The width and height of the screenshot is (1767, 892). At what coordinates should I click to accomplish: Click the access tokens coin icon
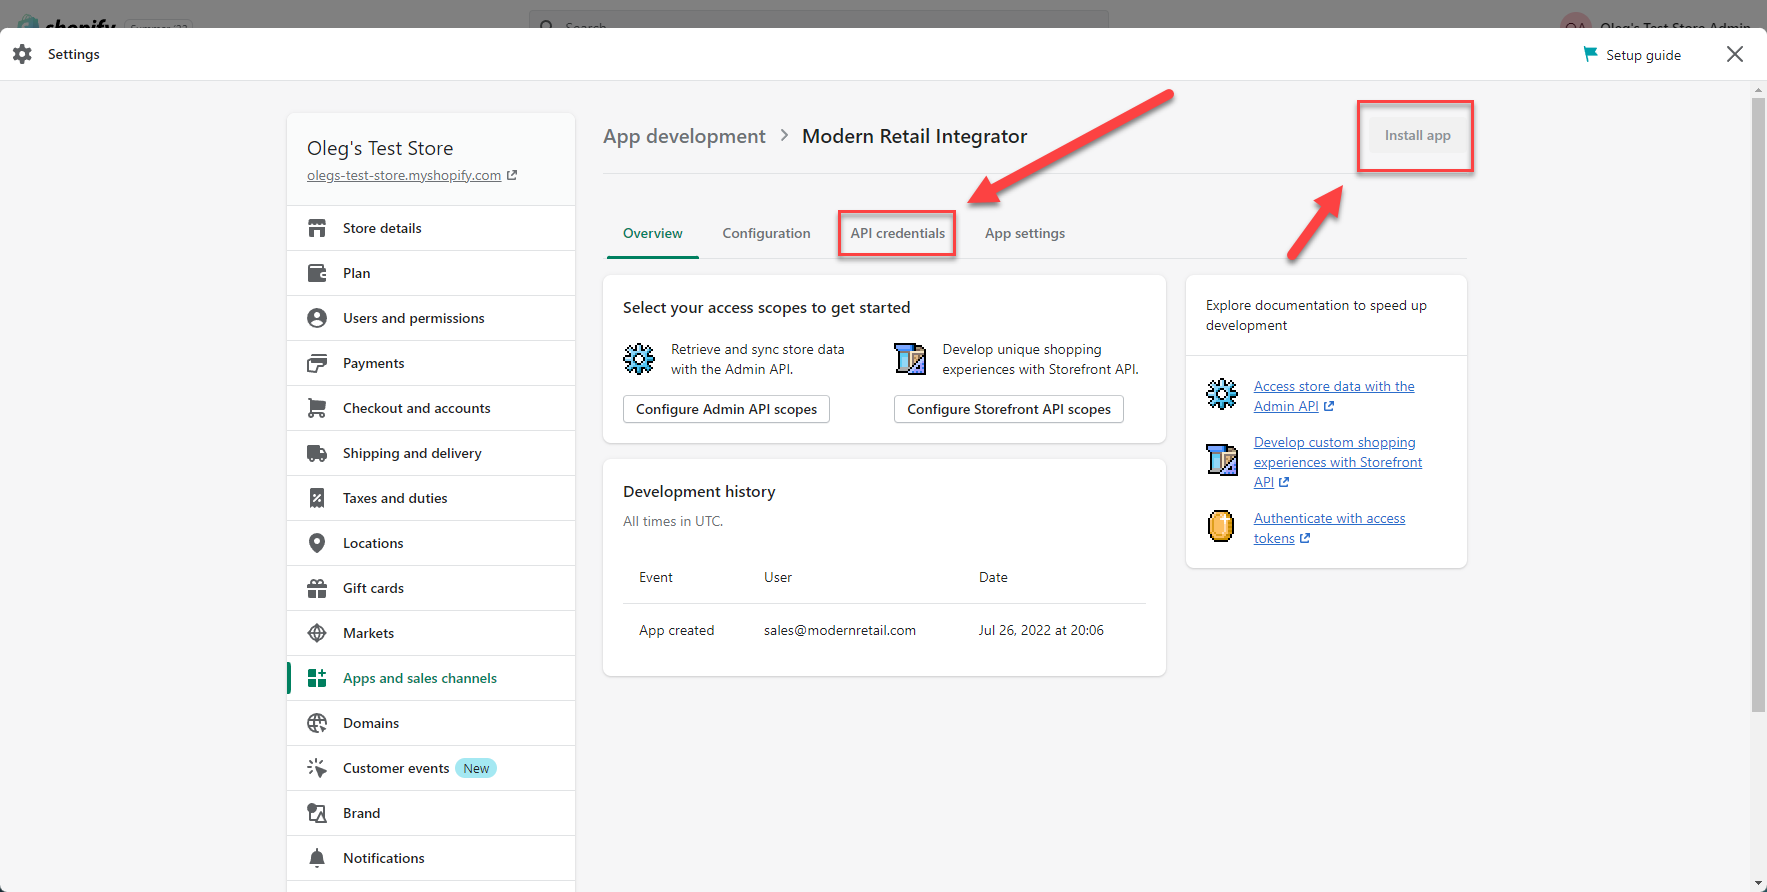[1221, 526]
